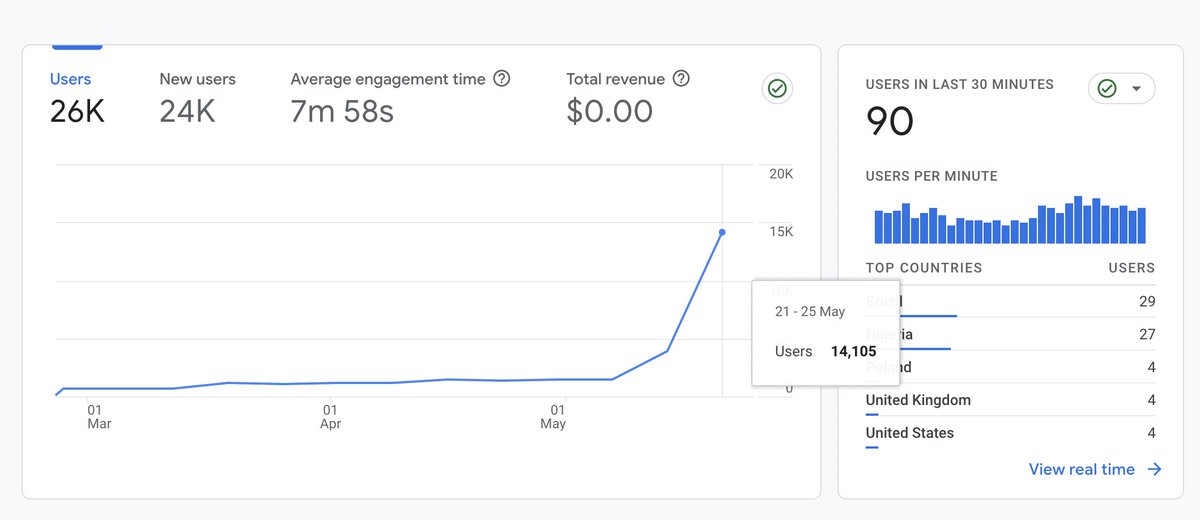Click green checkmark status icon in chart card

point(777,89)
